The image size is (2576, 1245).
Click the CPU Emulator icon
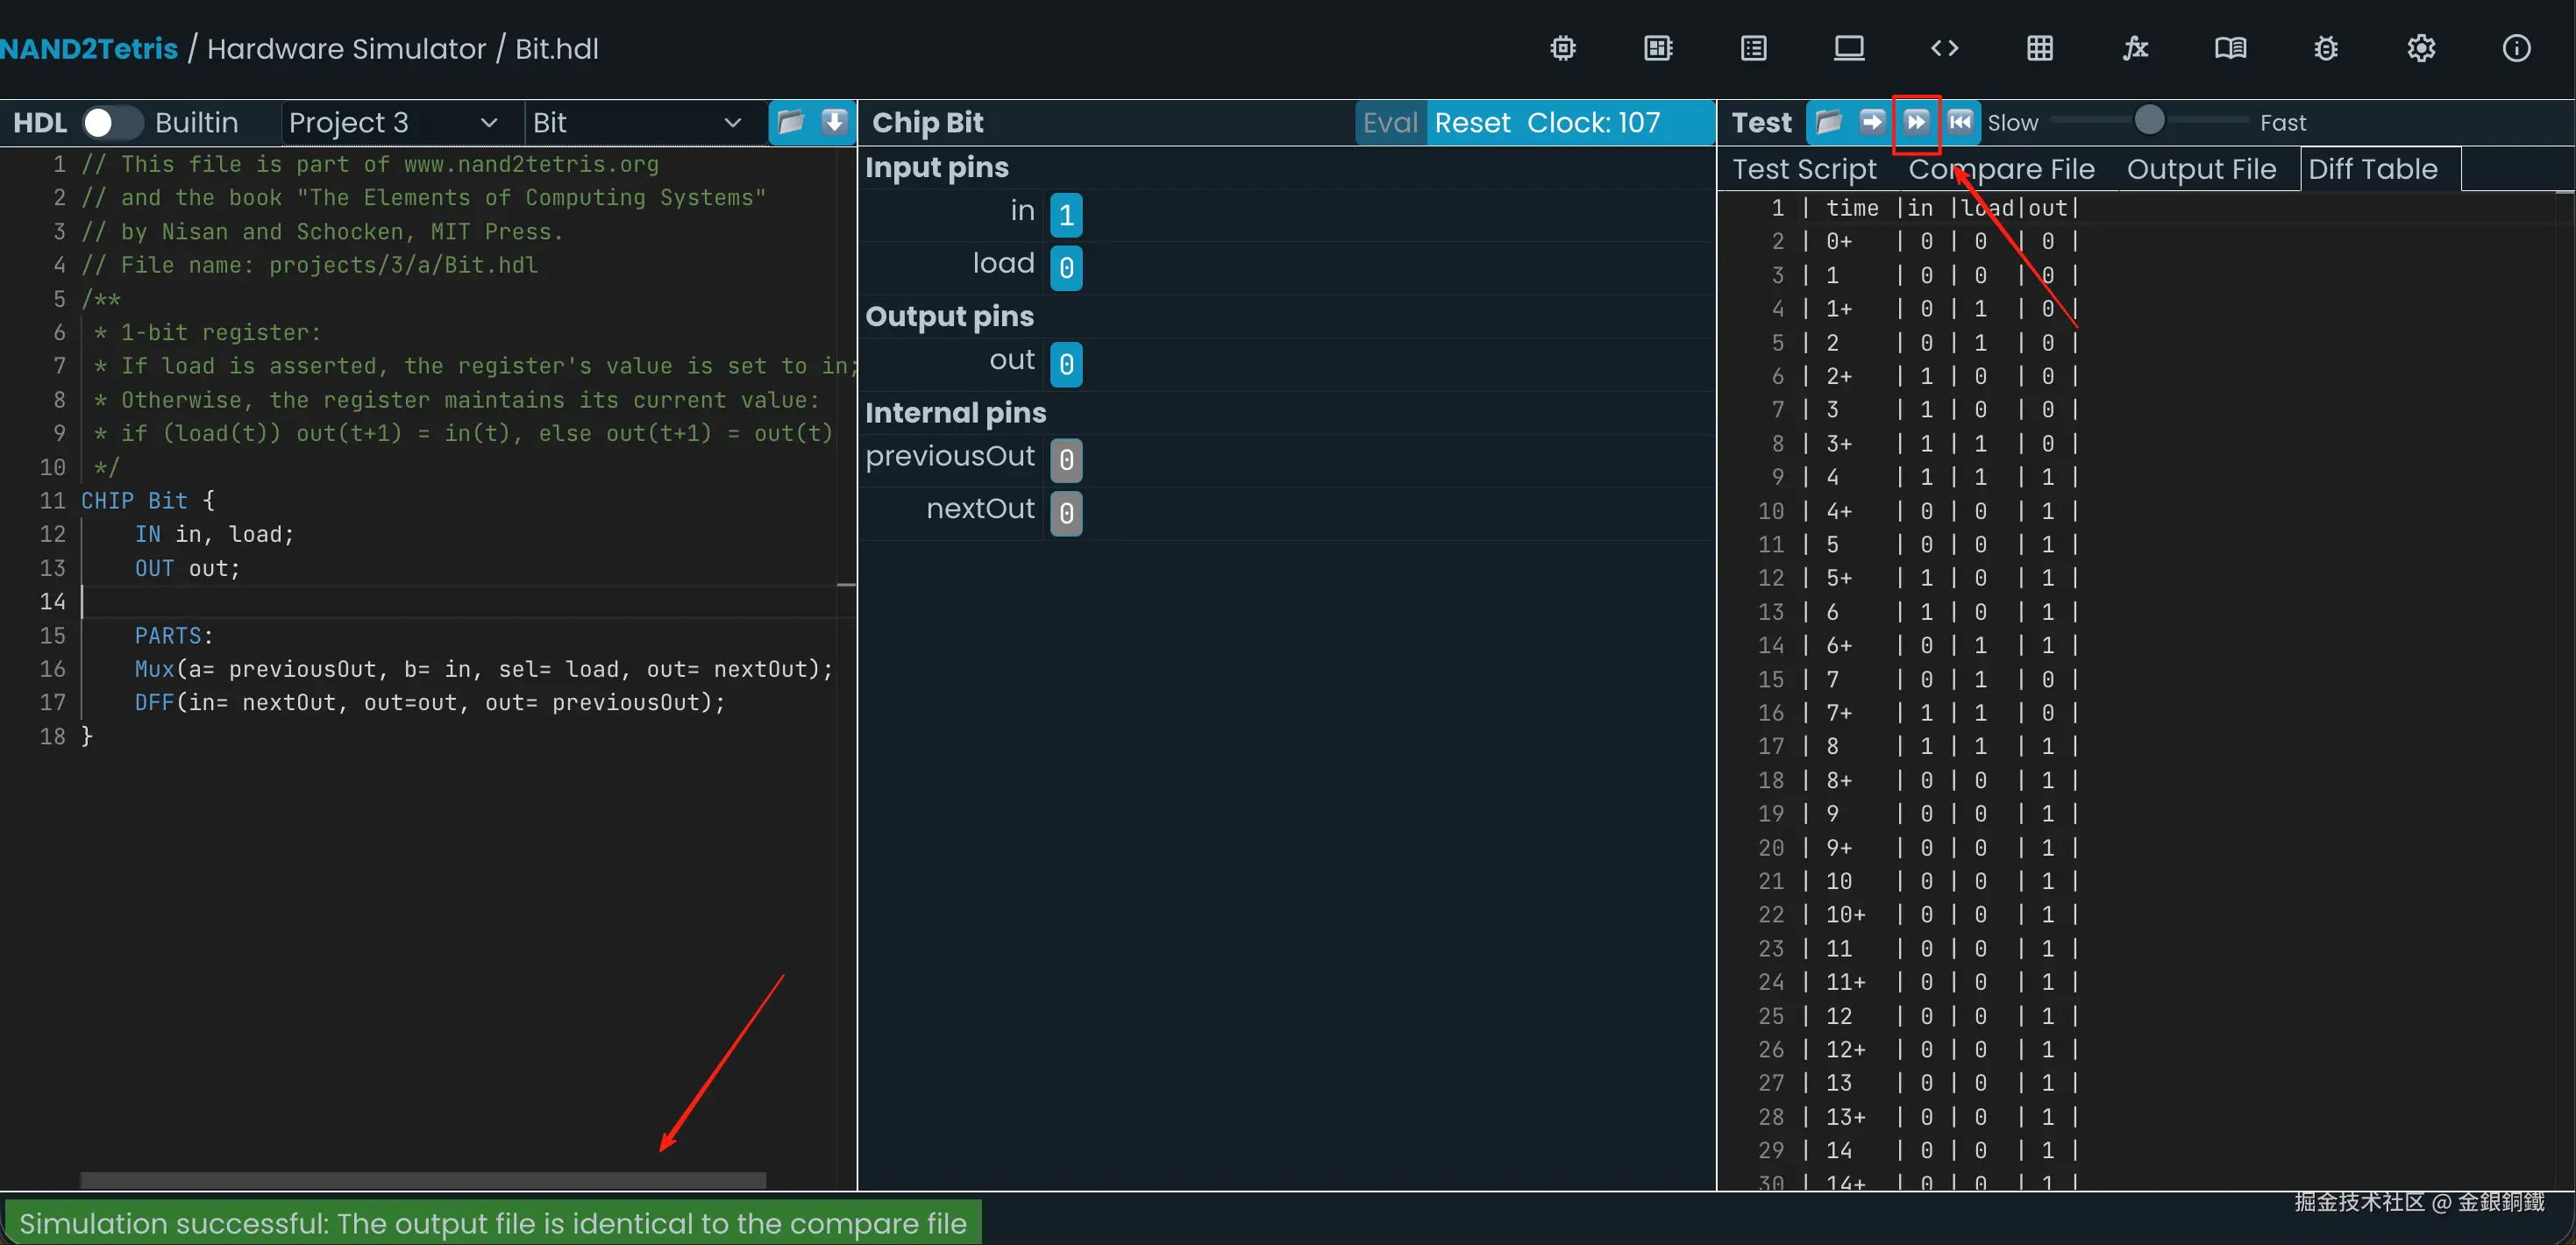coord(1658,48)
